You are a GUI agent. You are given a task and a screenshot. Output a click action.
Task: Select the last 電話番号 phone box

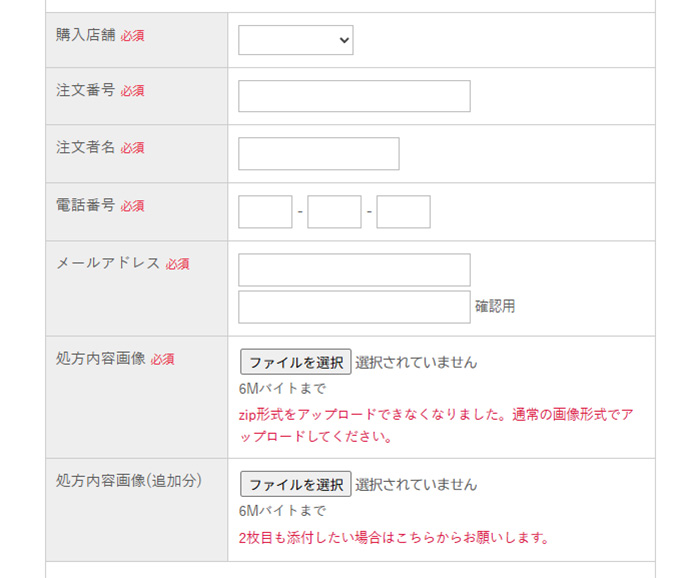(404, 212)
